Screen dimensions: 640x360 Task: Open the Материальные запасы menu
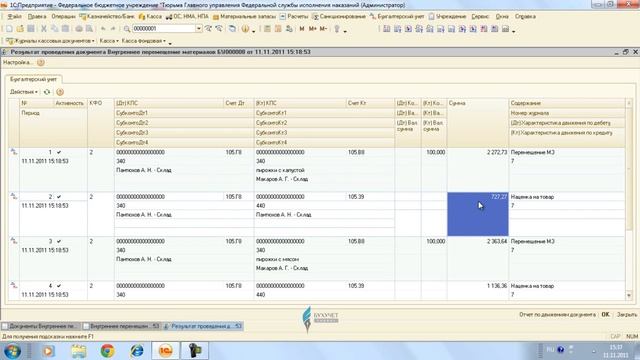click(244, 17)
